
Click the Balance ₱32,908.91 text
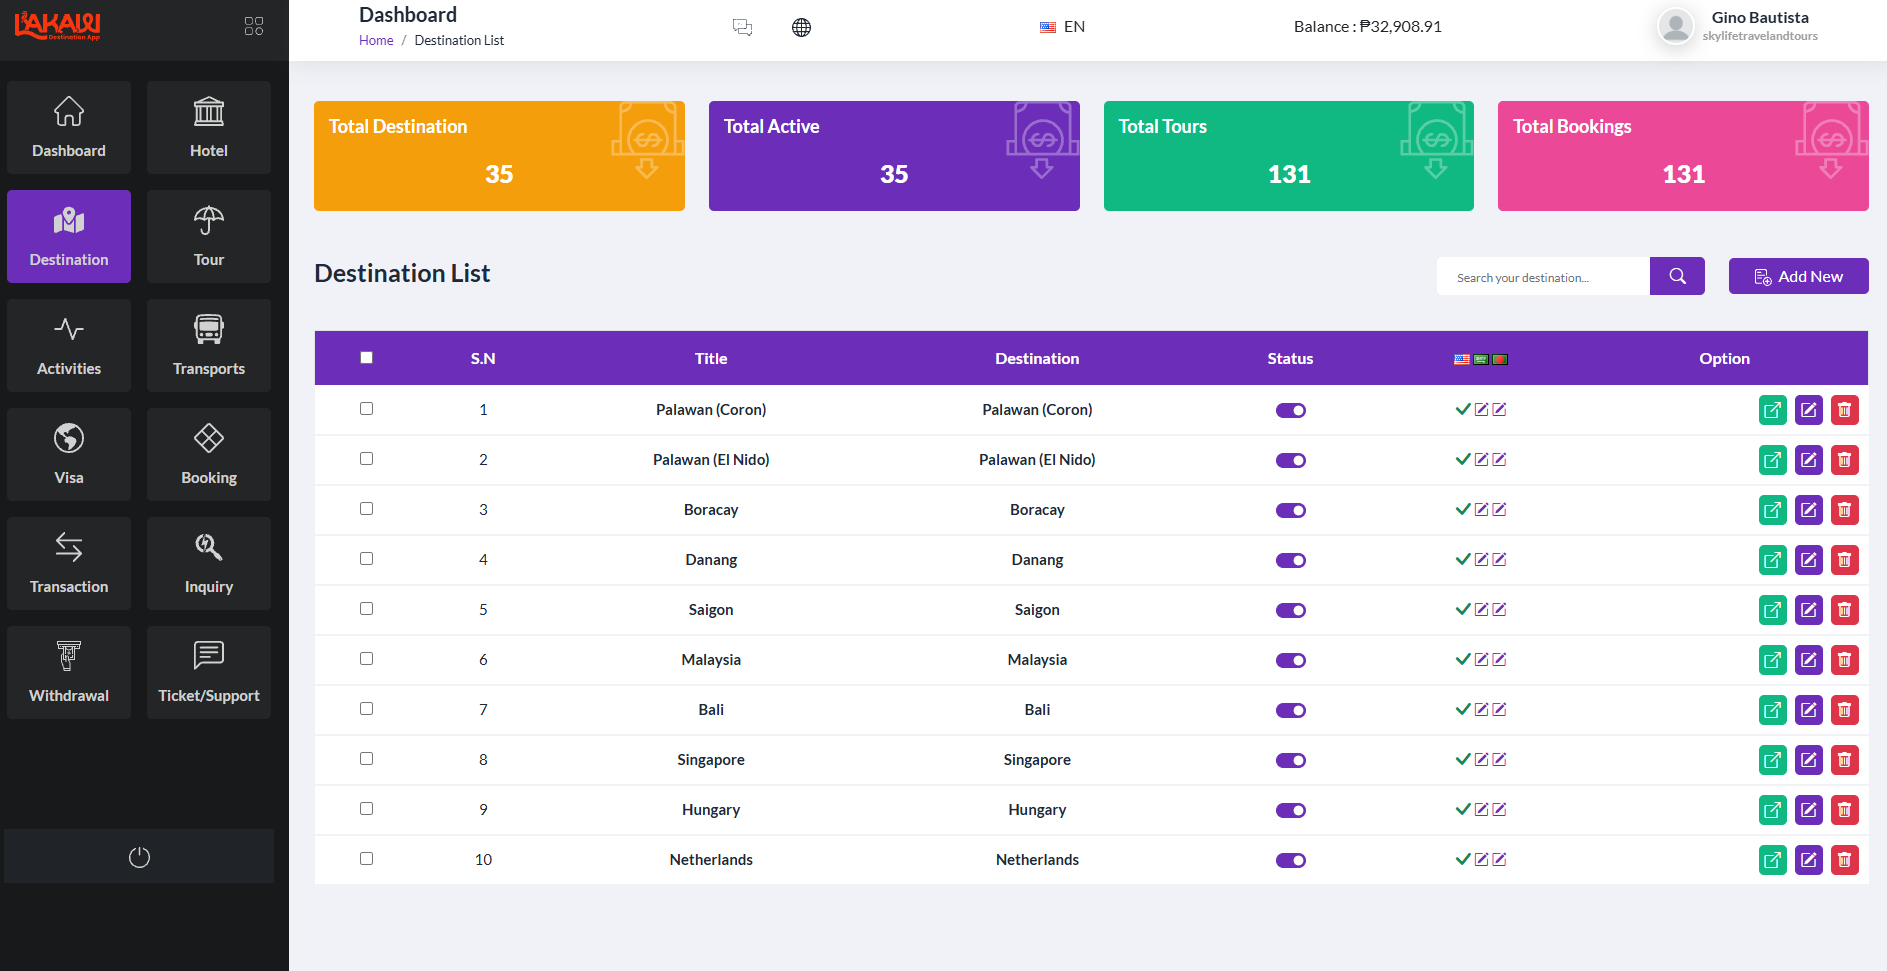coord(1367,27)
